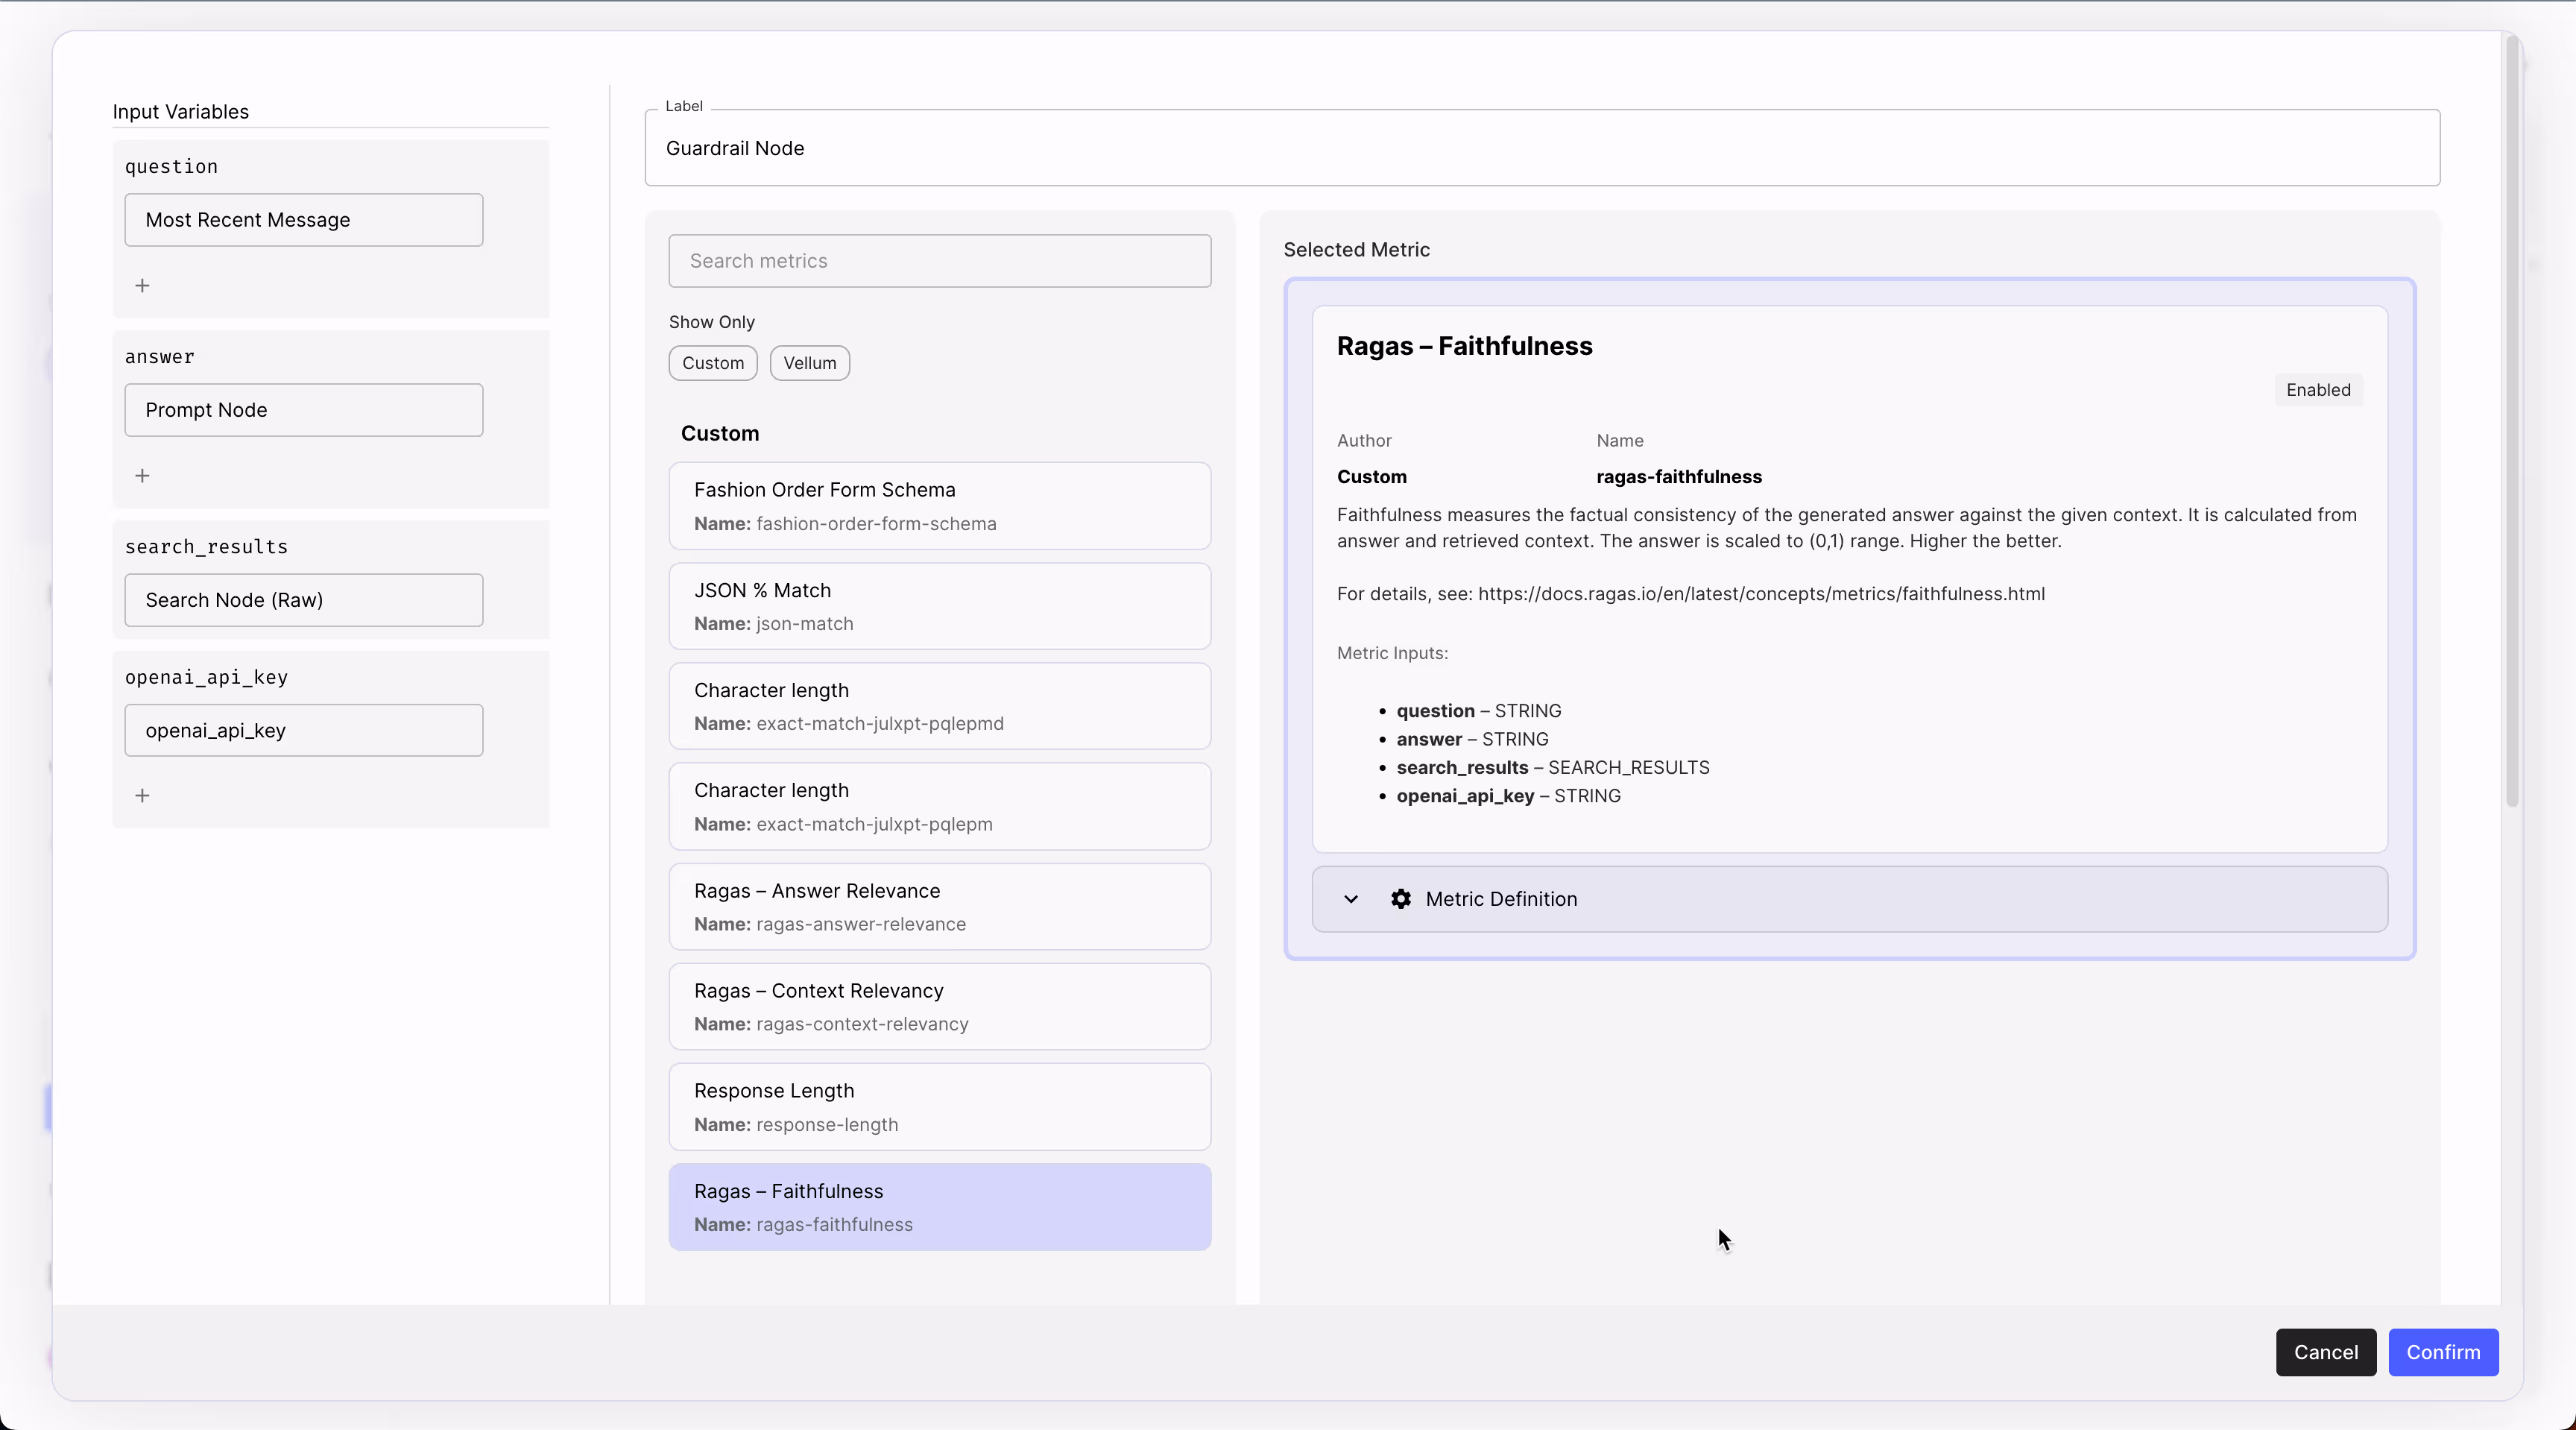Choose Ragas – Answer Relevance metric
This screenshot has width=2576, height=1430.
(939, 907)
